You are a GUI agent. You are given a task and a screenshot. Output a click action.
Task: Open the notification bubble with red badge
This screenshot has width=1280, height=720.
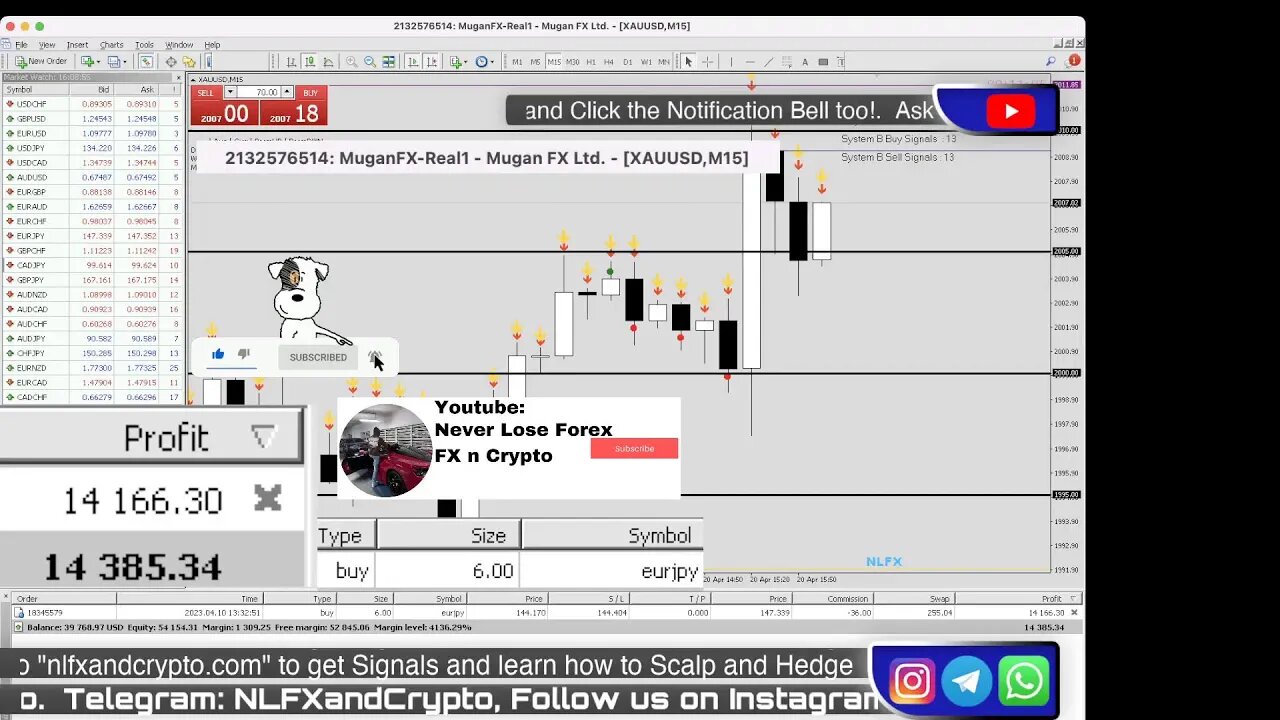click(x=1072, y=61)
